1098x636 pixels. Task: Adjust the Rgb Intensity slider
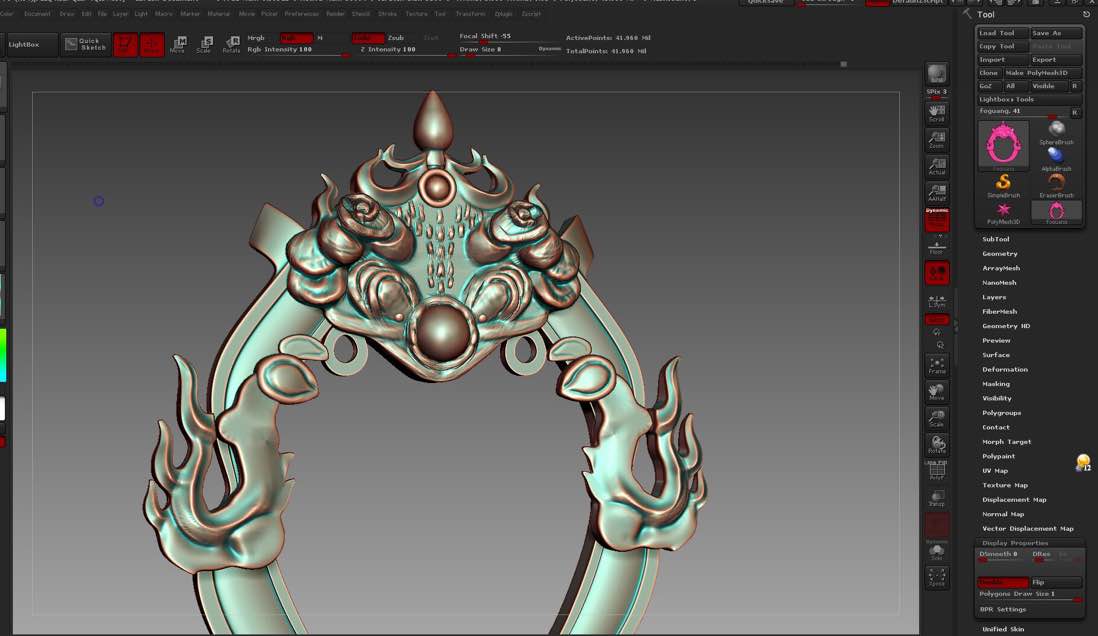298,50
